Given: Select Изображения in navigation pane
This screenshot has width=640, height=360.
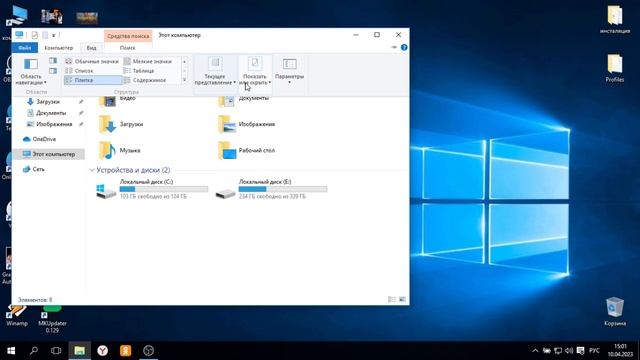Looking at the screenshot, I should 54,124.
